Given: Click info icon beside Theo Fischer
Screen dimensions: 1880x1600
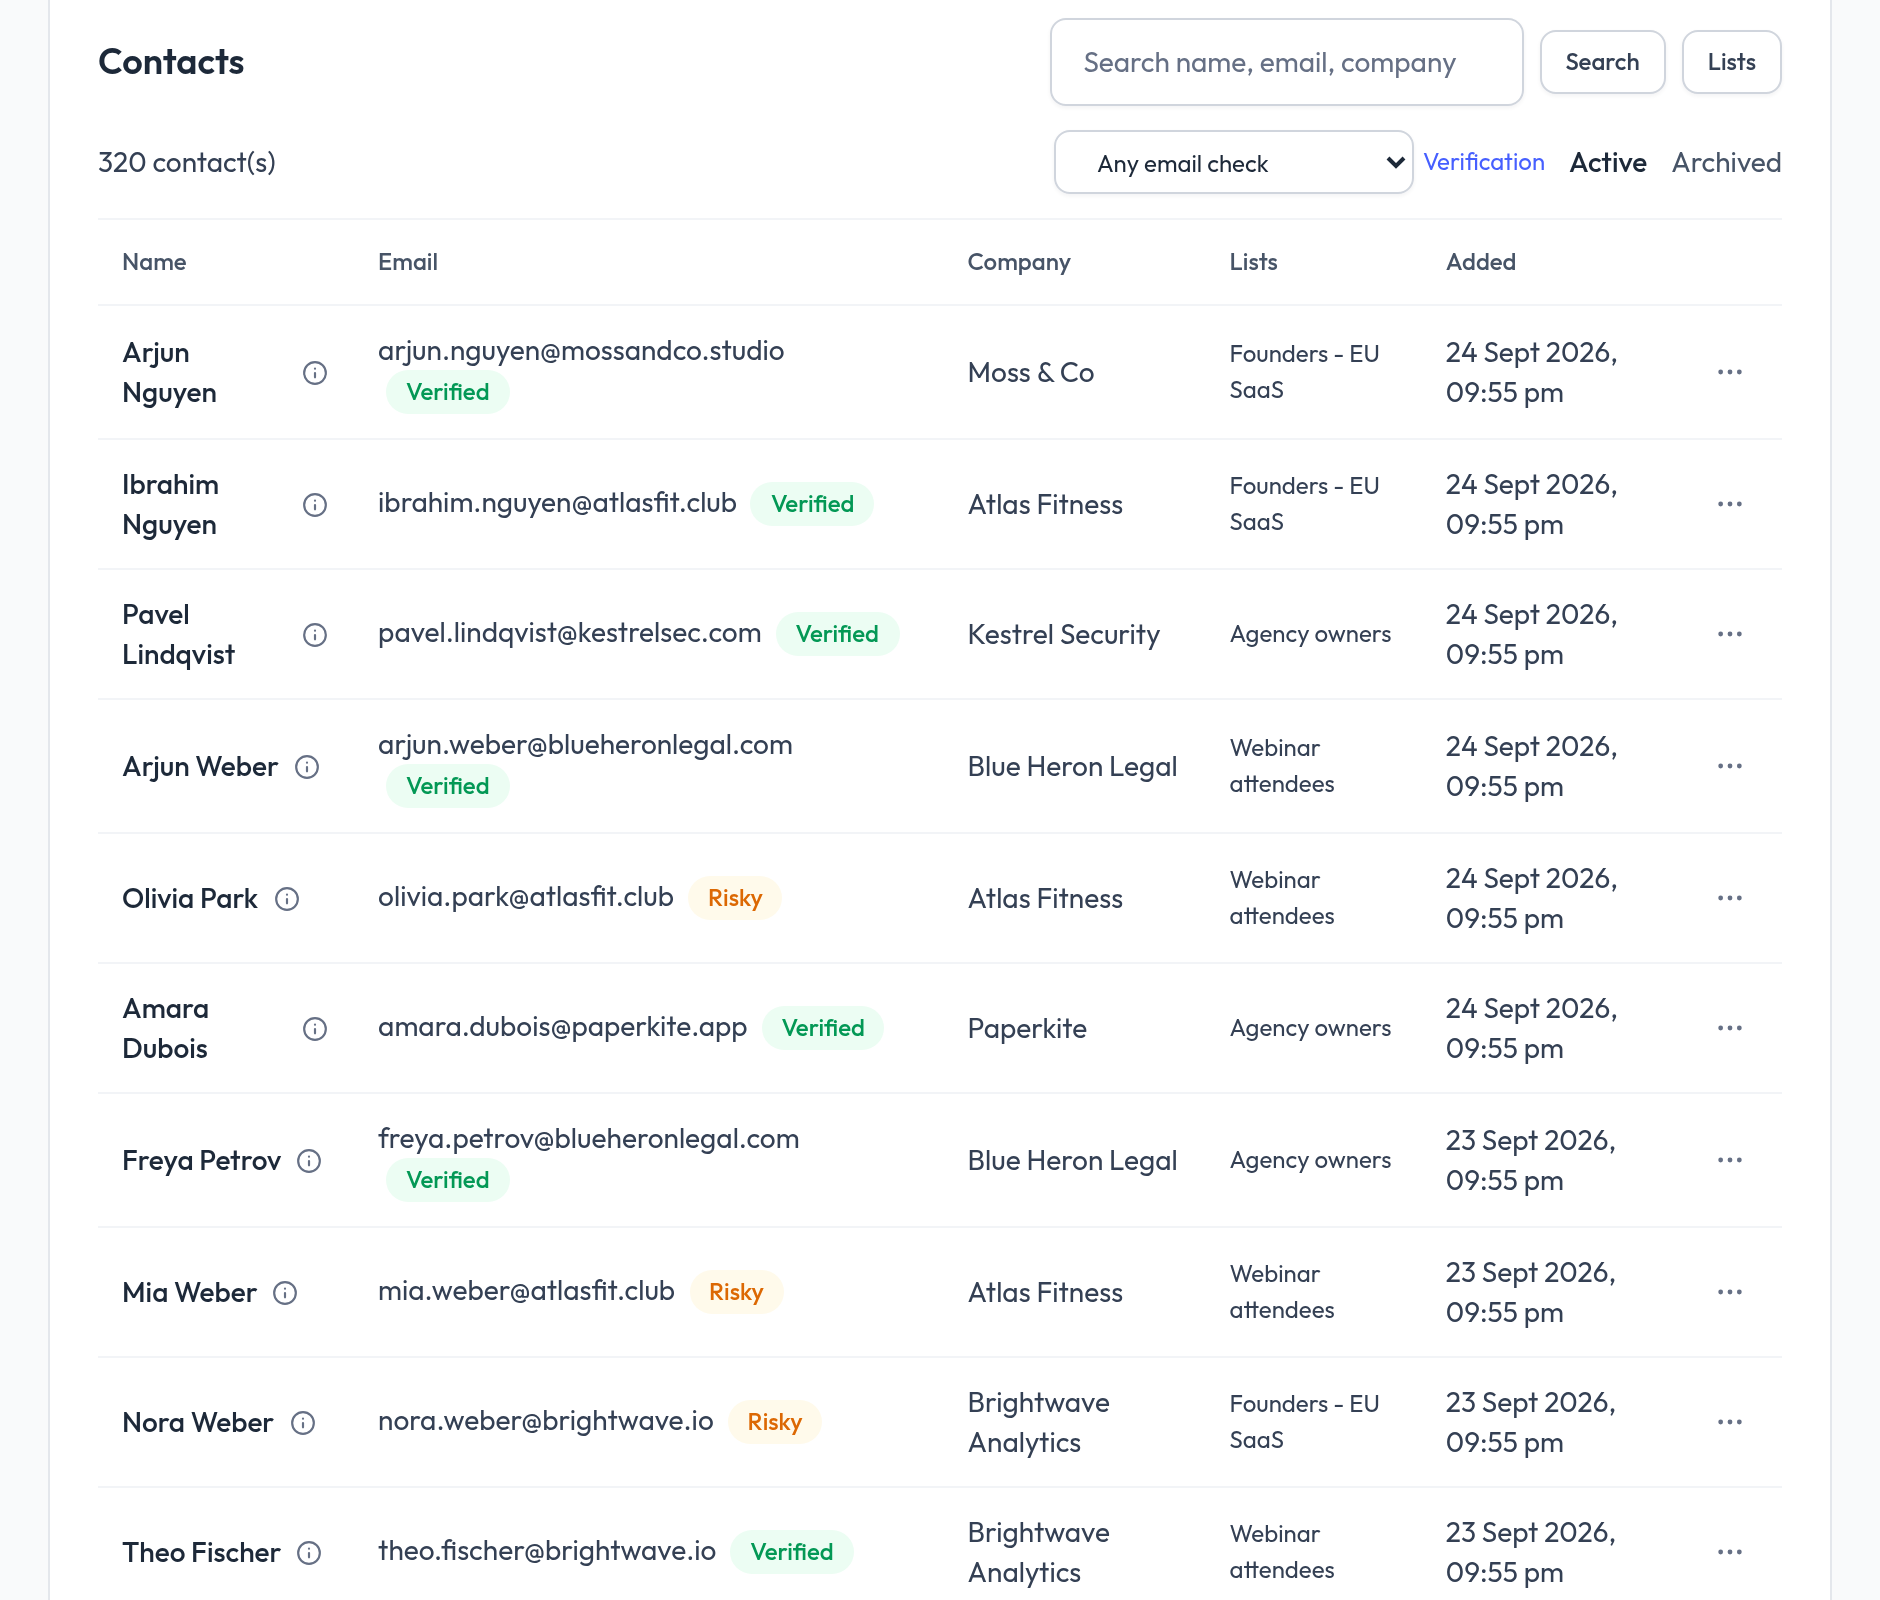Looking at the screenshot, I should tap(309, 1553).
